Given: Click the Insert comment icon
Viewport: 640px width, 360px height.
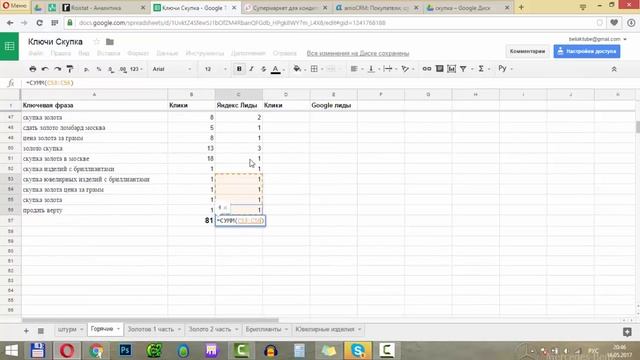Looking at the screenshot, I should 439,69.
